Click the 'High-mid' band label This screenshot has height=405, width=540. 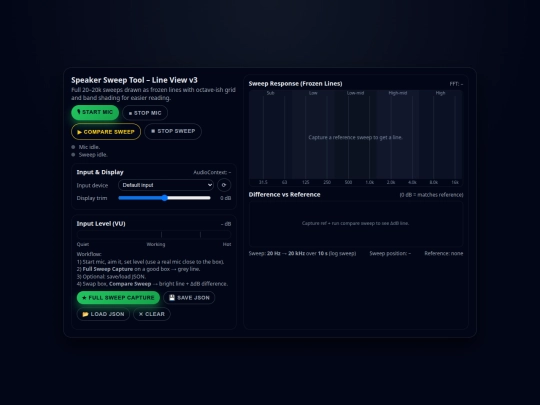tap(398, 93)
